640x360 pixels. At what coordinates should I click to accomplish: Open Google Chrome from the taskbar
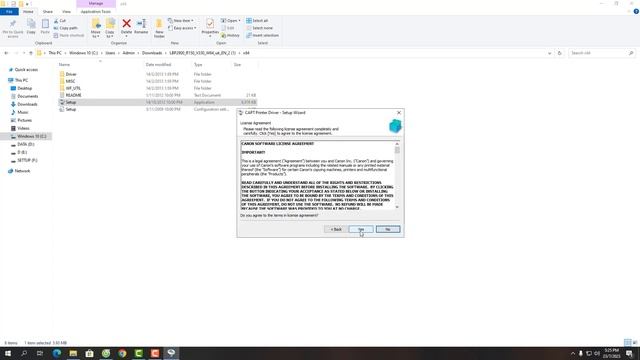(x=122, y=353)
